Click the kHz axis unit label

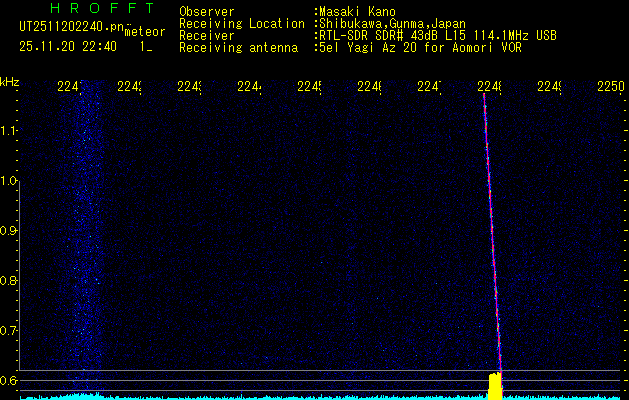coord(10,82)
